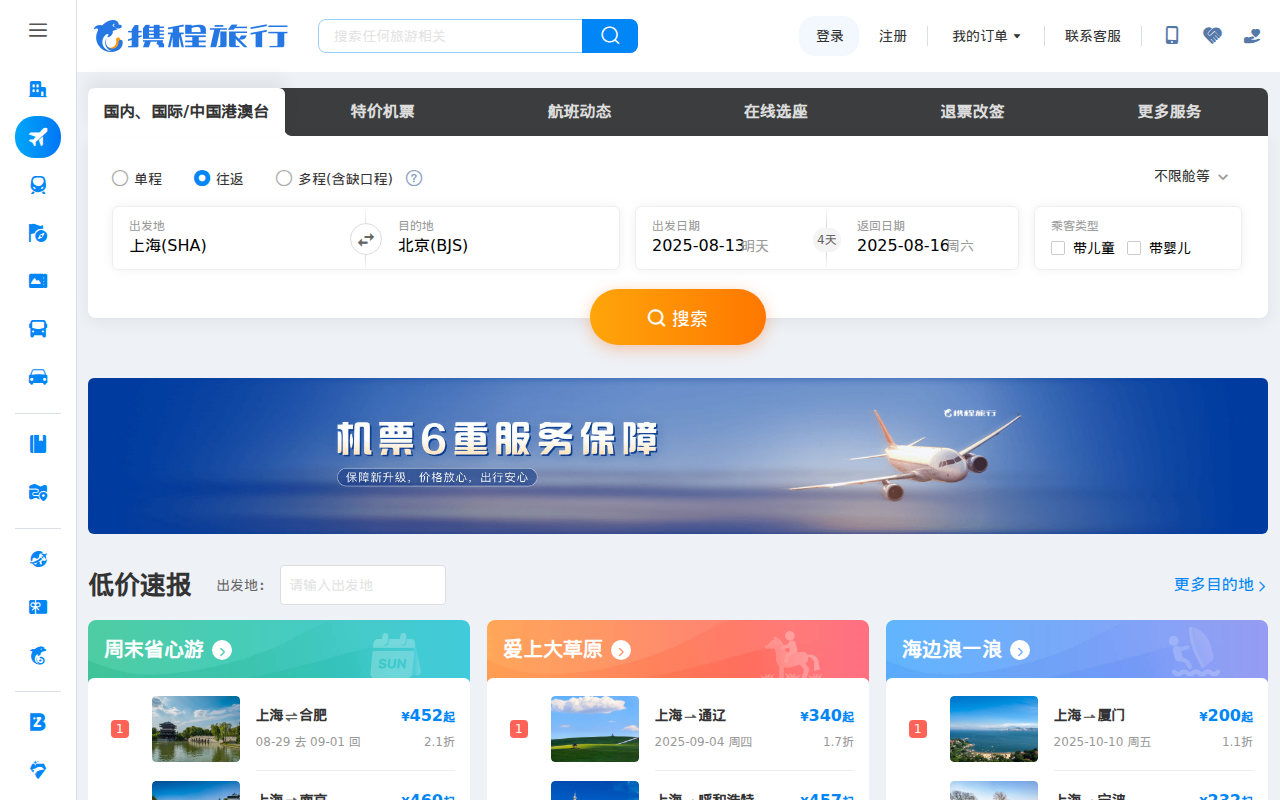This screenshot has width=1280, height=800.
Task: Switch to the 特价机票 tab
Action: 382,112
